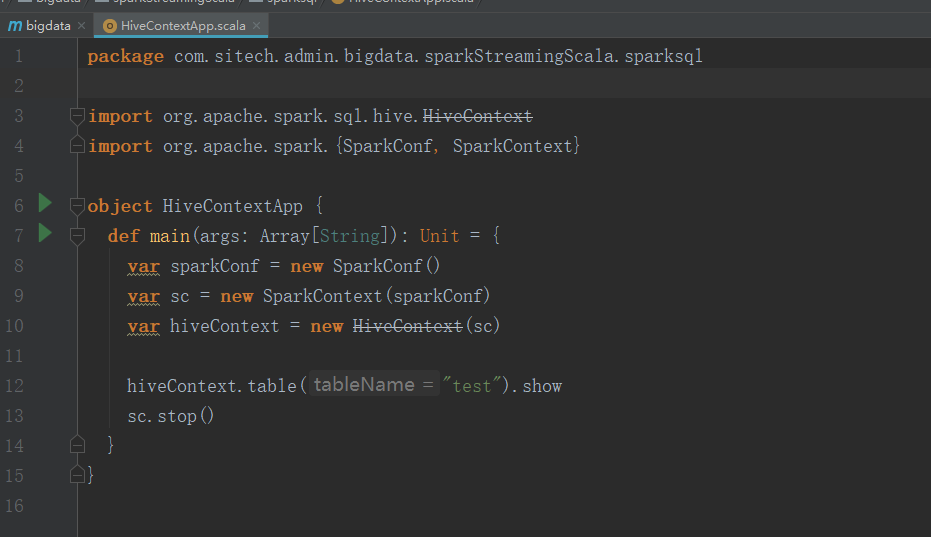Click the tableName parameter hint
The height and width of the screenshot is (537, 931).
[x=373, y=384]
